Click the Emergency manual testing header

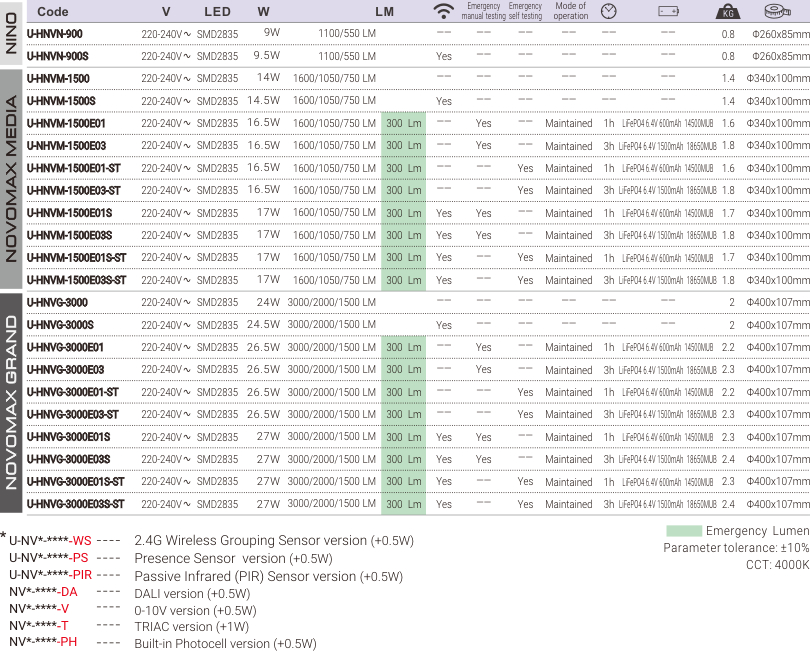point(484,11)
